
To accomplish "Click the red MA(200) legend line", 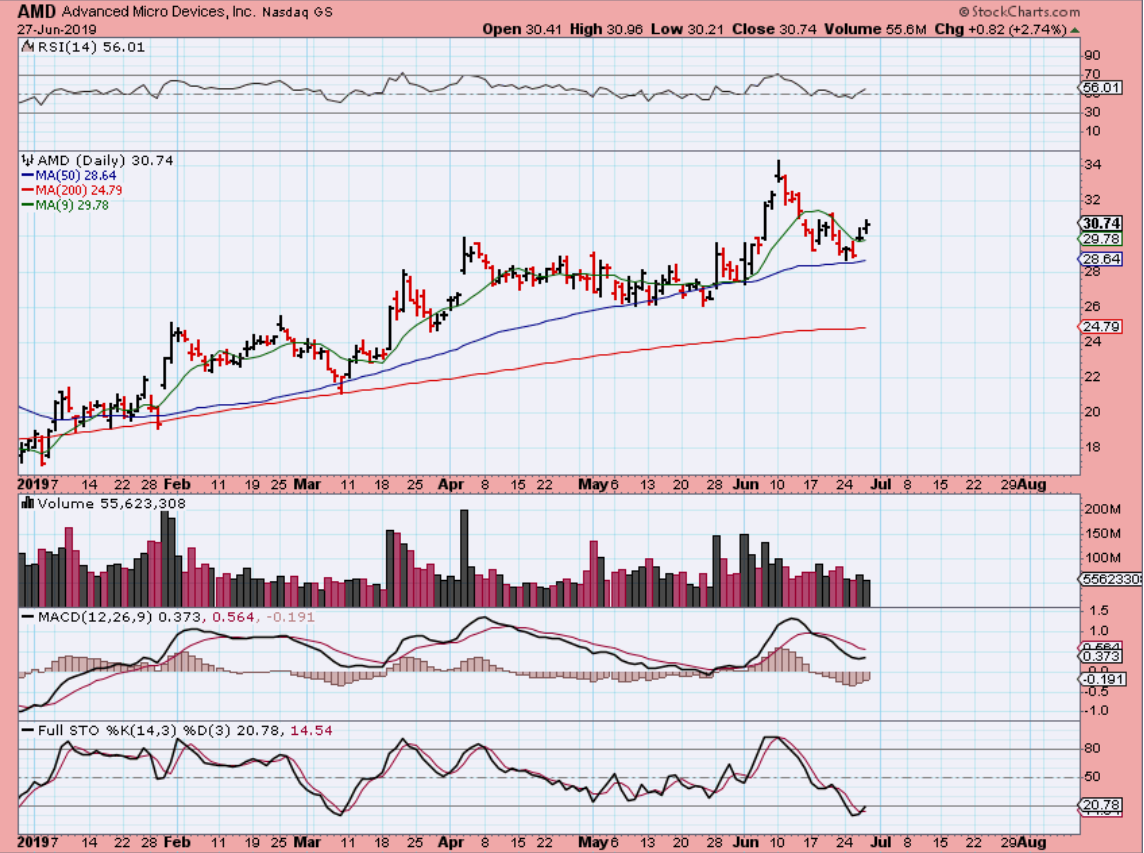I will coord(28,190).
